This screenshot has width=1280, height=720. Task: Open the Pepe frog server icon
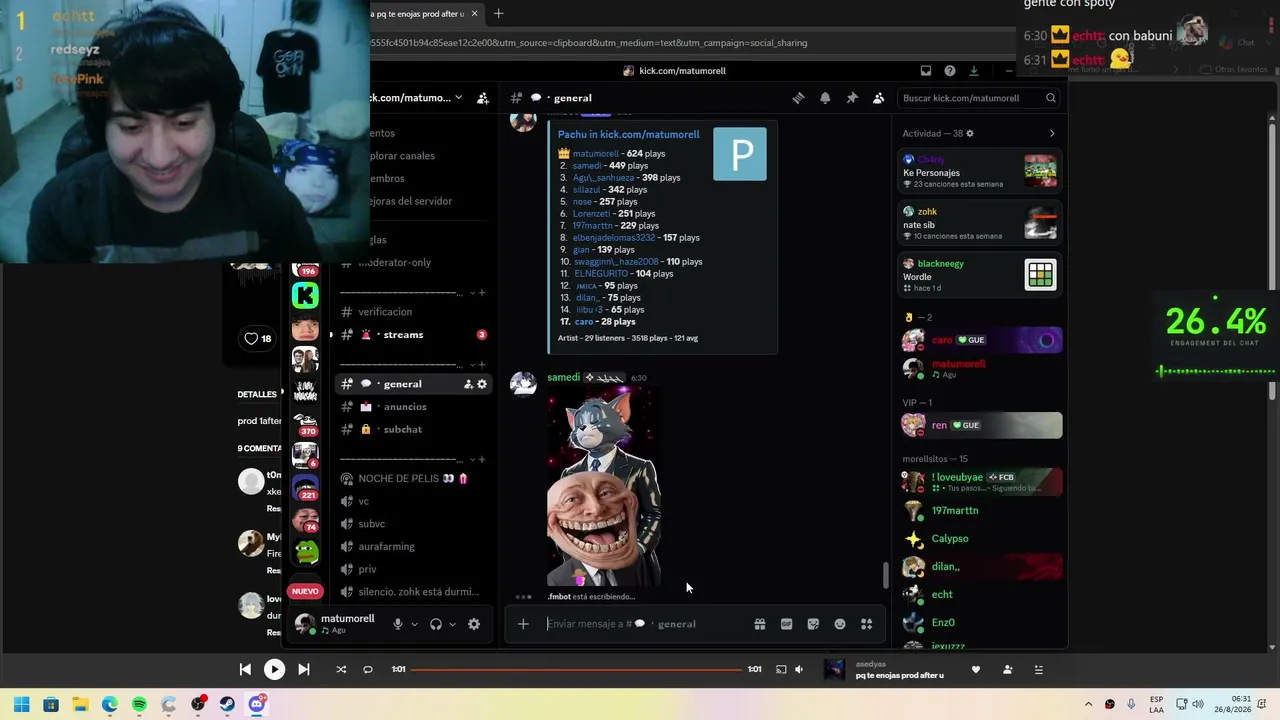click(305, 552)
